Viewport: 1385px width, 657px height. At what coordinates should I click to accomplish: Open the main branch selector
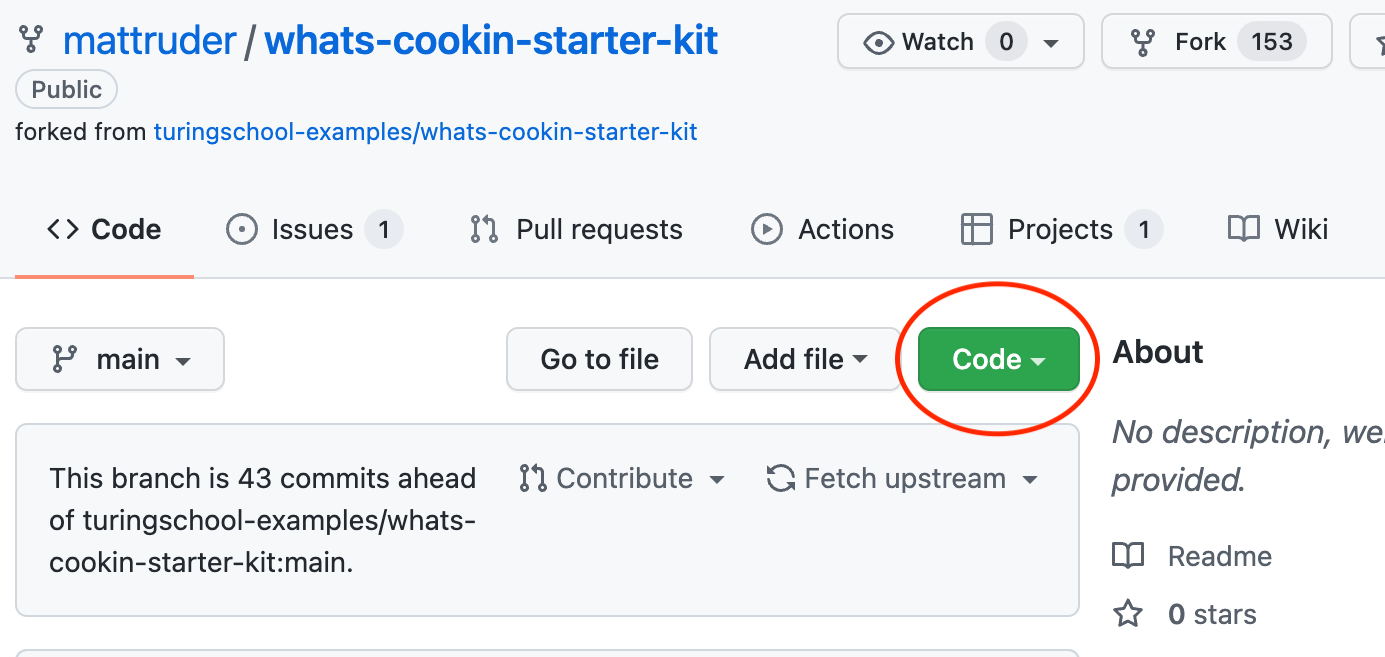click(119, 359)
